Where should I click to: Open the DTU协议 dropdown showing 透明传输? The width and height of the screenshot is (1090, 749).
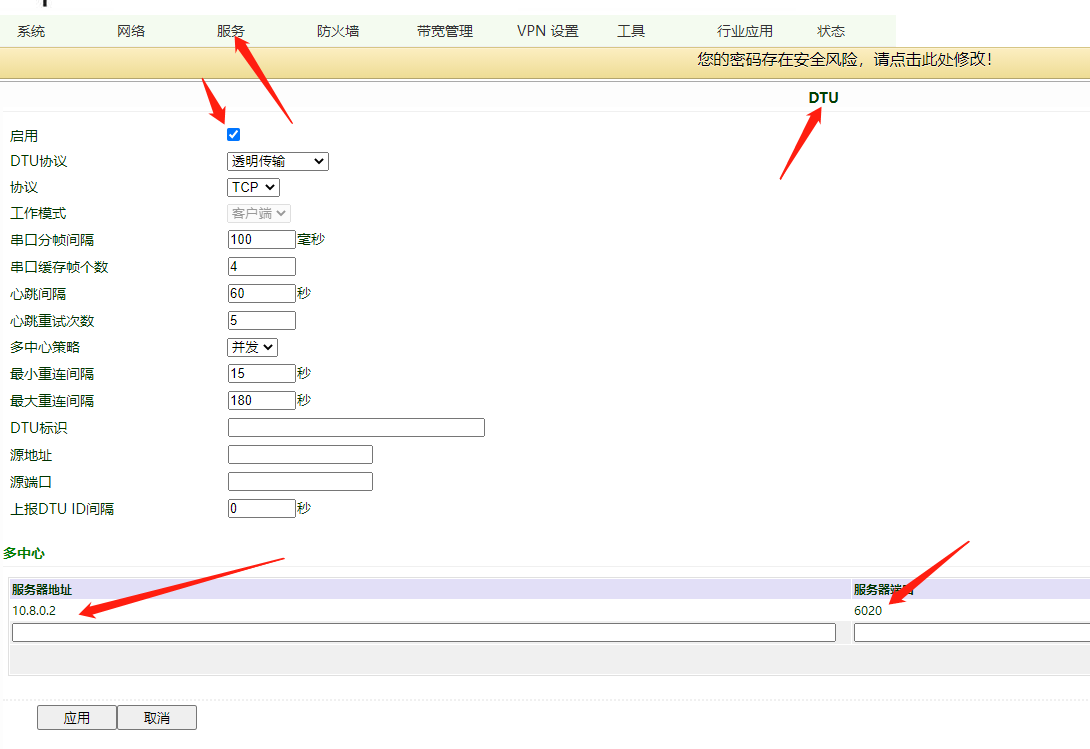click(277, 160)
